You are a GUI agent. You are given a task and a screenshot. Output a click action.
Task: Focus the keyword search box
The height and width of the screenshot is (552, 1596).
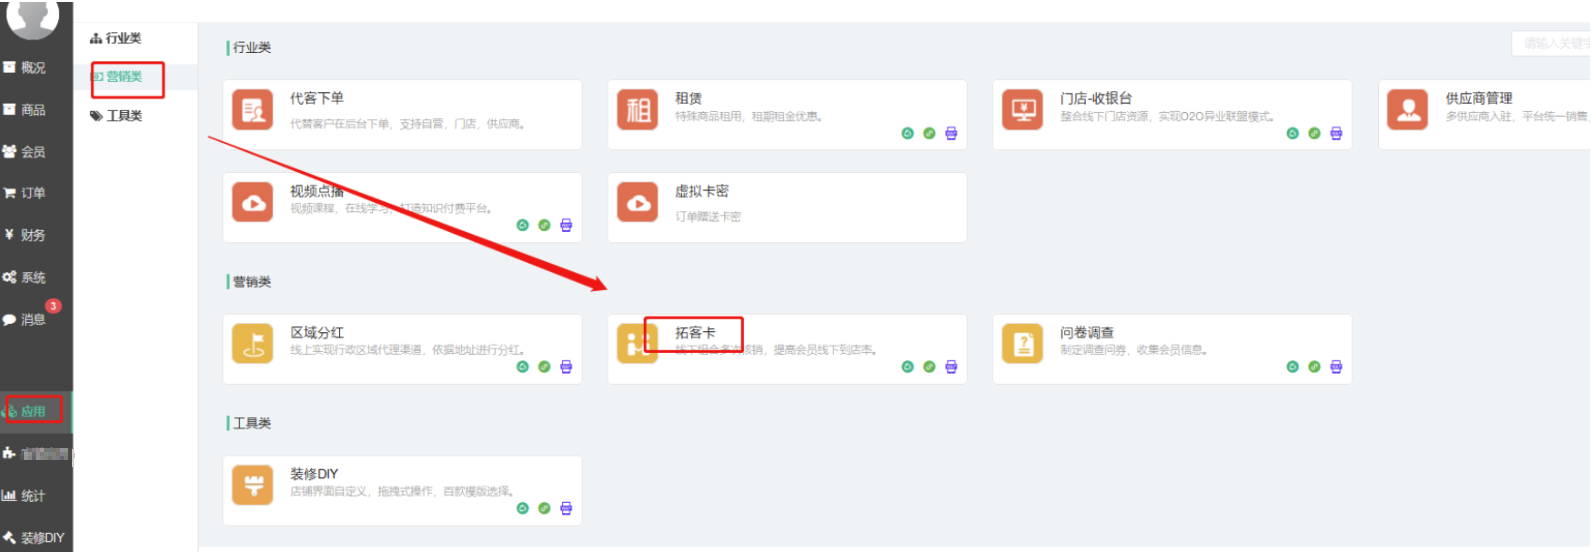pyautogui.click(x=1552, y=43)
